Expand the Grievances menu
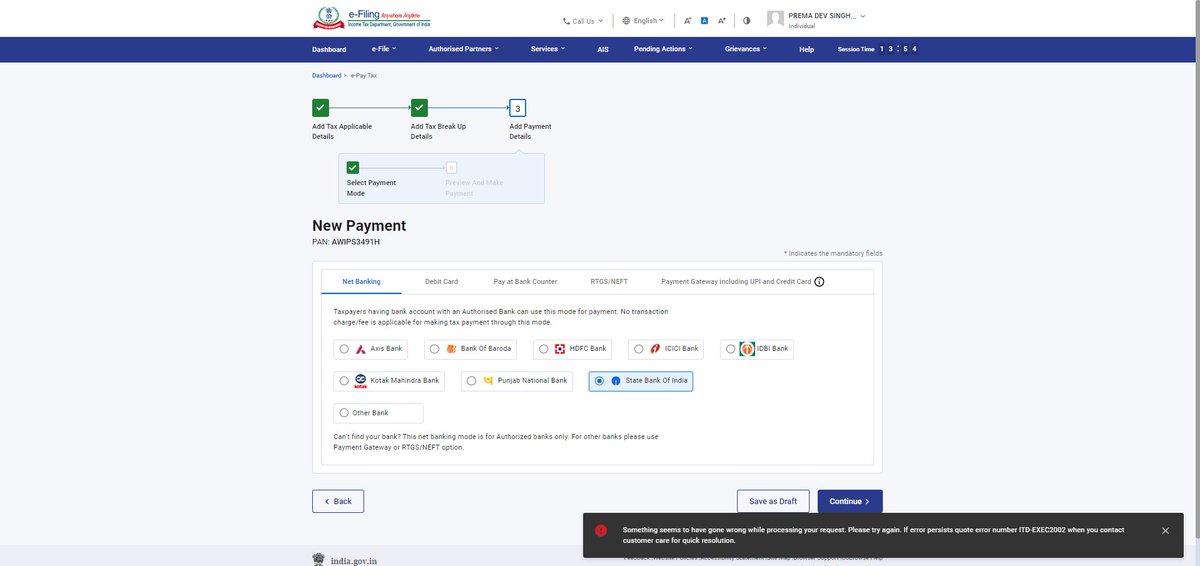 746,49
